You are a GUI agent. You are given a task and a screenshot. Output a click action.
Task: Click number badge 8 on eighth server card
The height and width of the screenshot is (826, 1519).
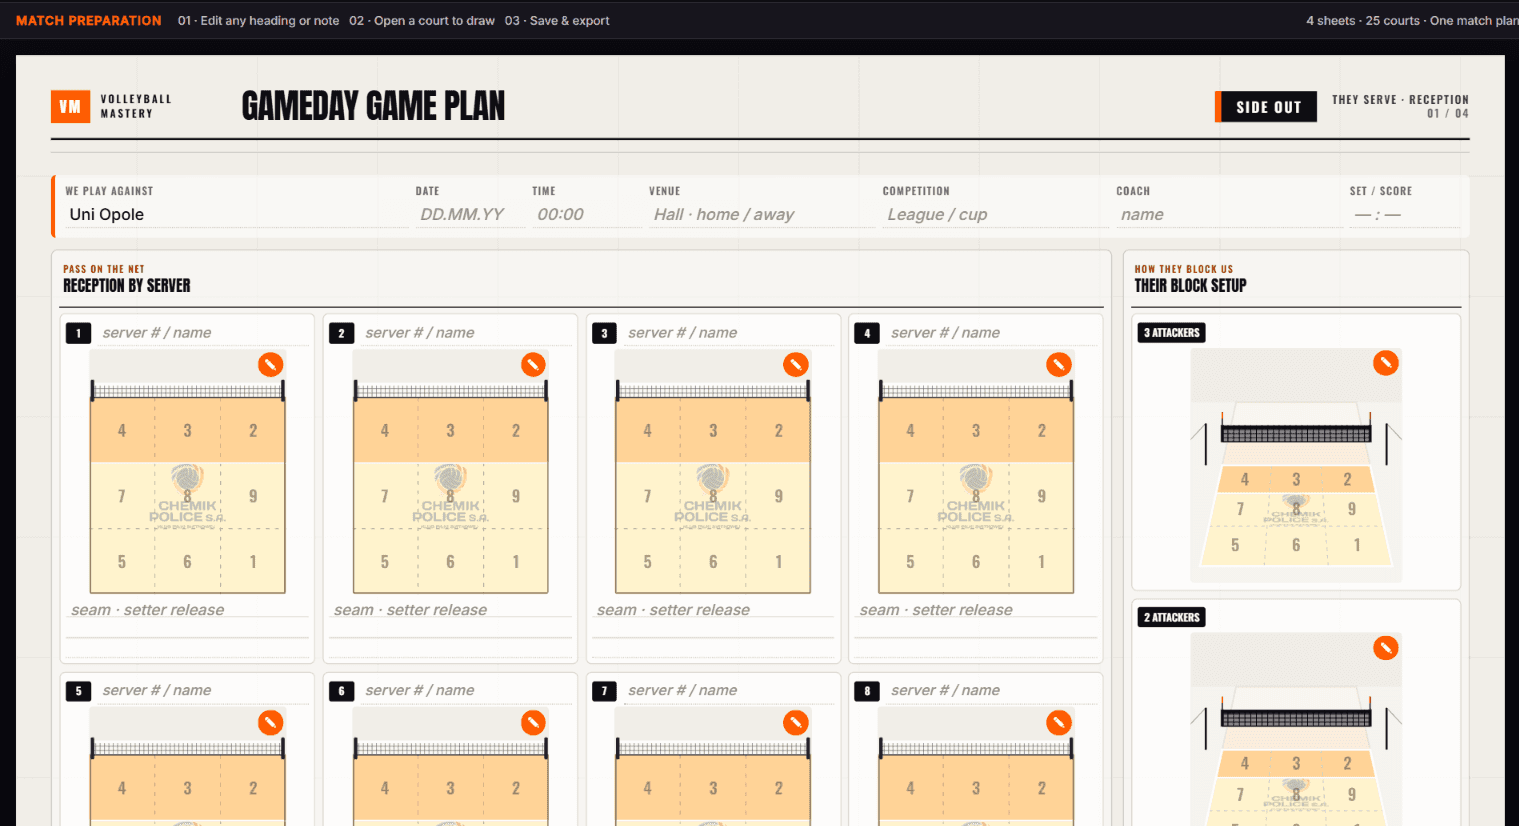tap(867, 691)
